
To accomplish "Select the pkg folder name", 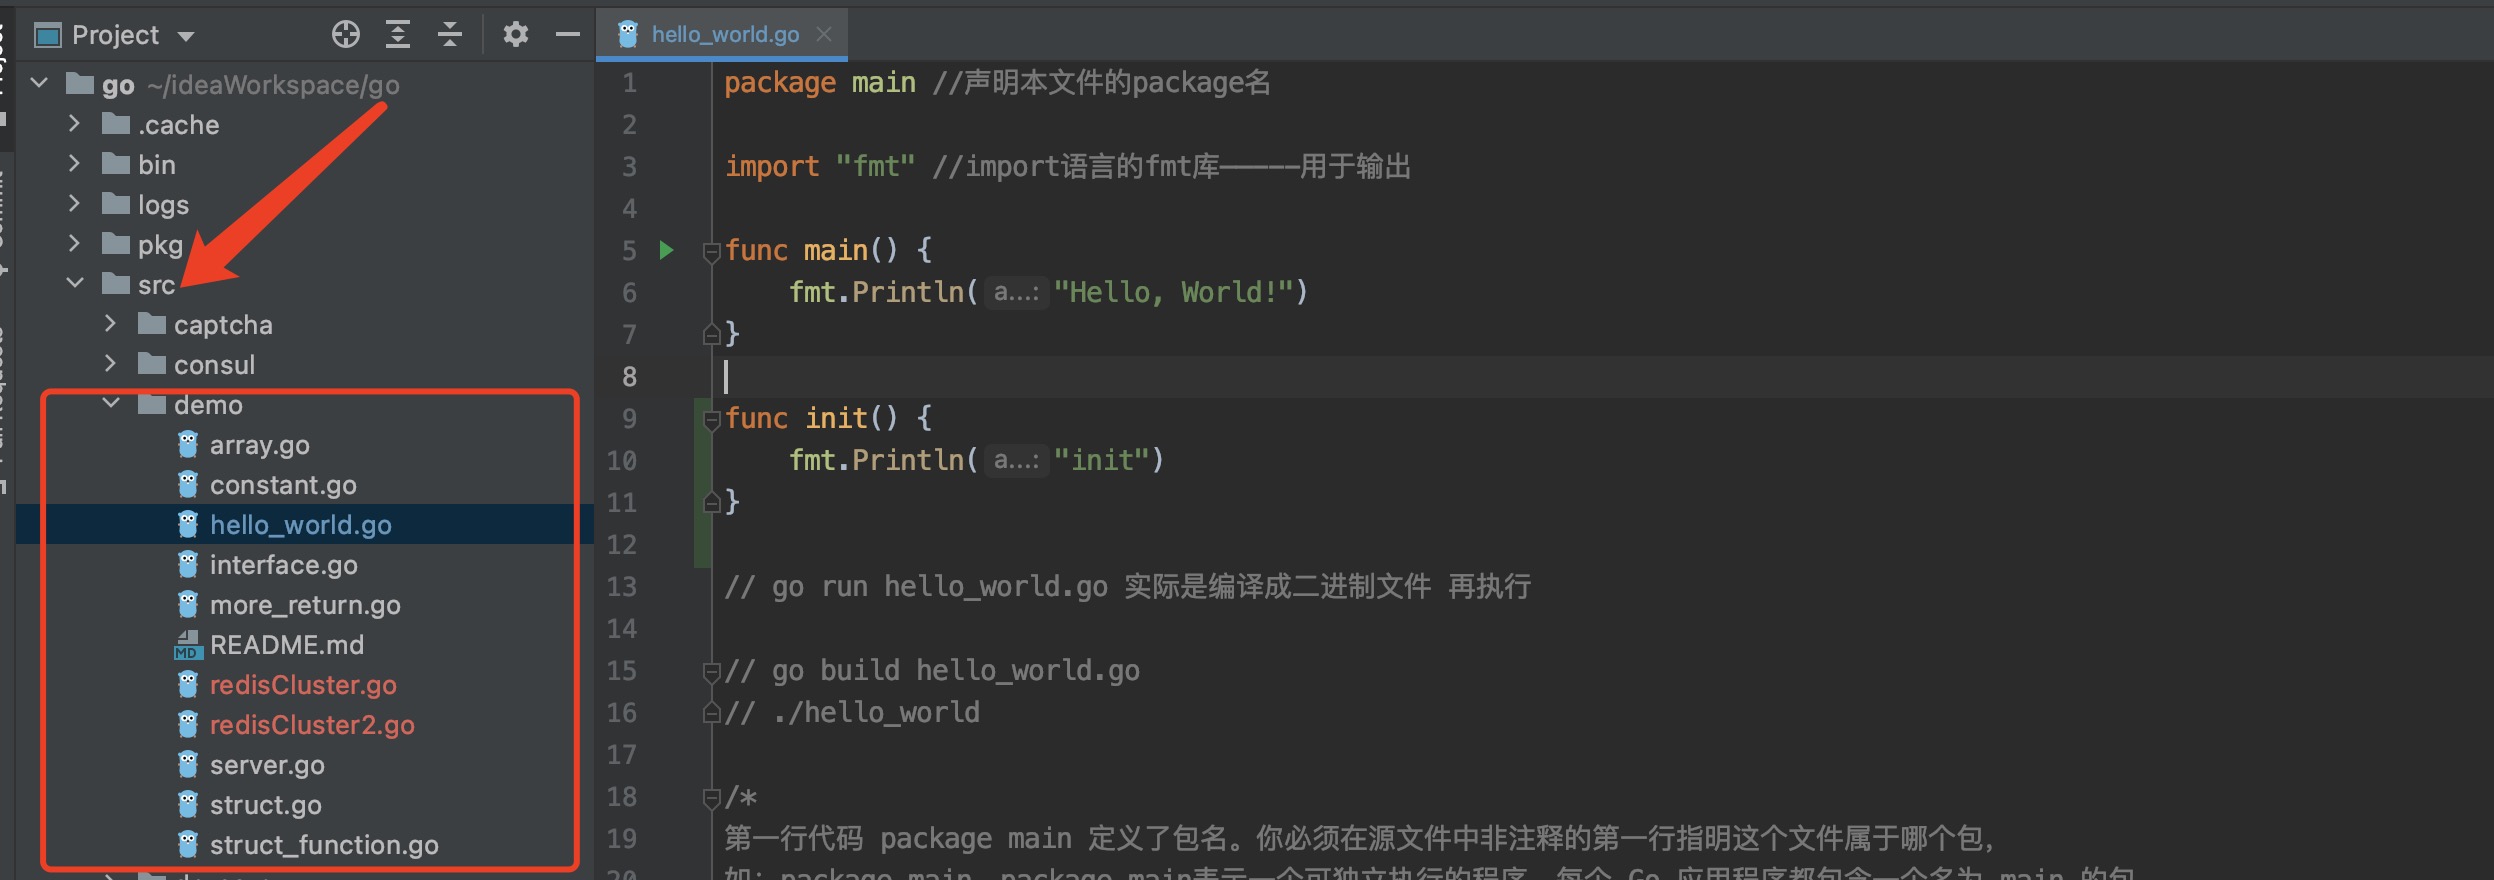I will pos(160,245).
